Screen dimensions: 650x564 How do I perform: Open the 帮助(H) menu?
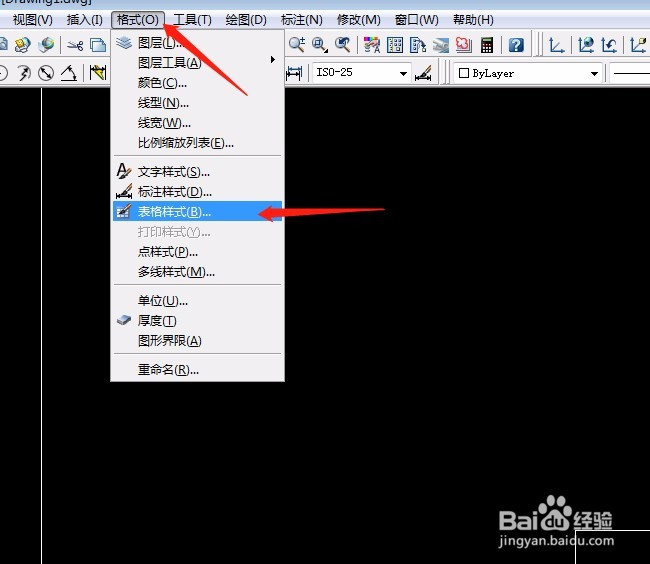point(473,19)
